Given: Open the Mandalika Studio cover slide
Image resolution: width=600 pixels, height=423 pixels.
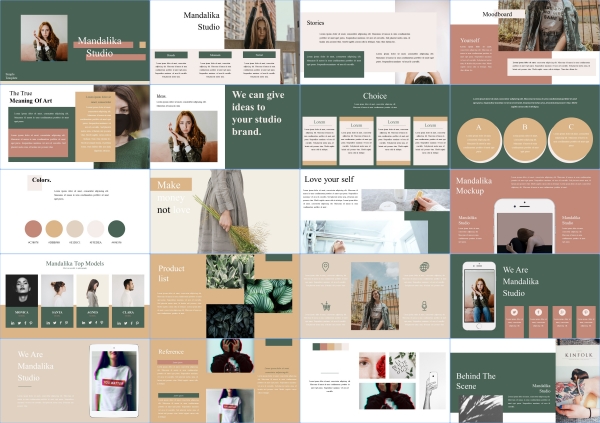Looking at the screenshot, I should (x=75, y=42).
